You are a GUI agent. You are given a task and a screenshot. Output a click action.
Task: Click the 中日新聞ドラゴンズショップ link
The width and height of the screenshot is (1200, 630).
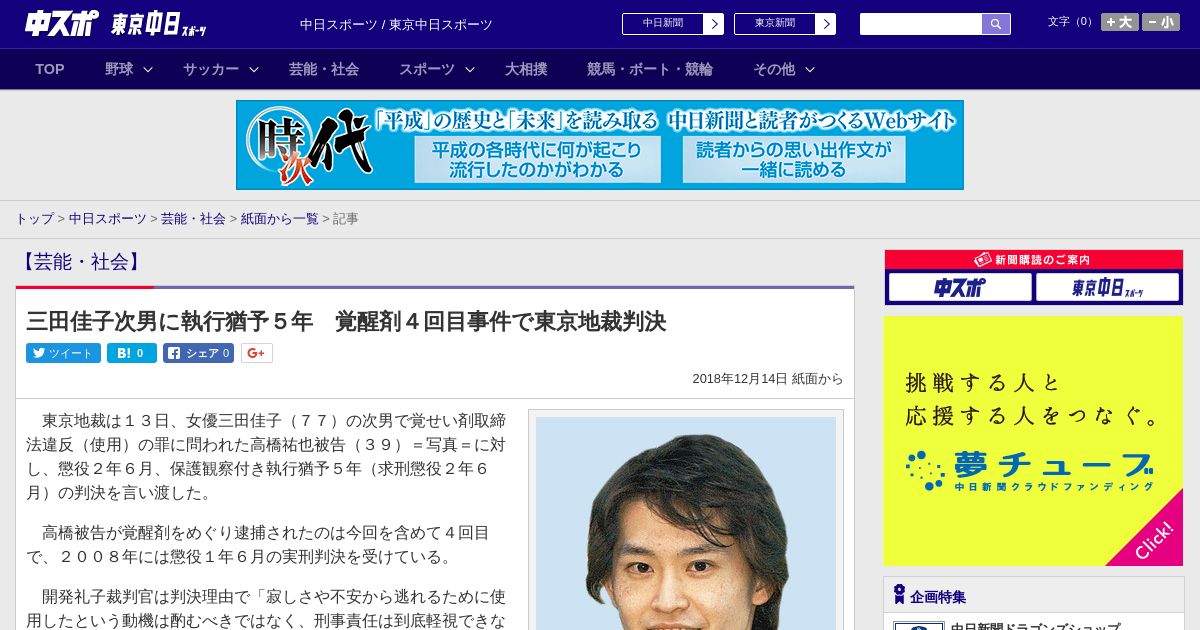coord(1034,626)
